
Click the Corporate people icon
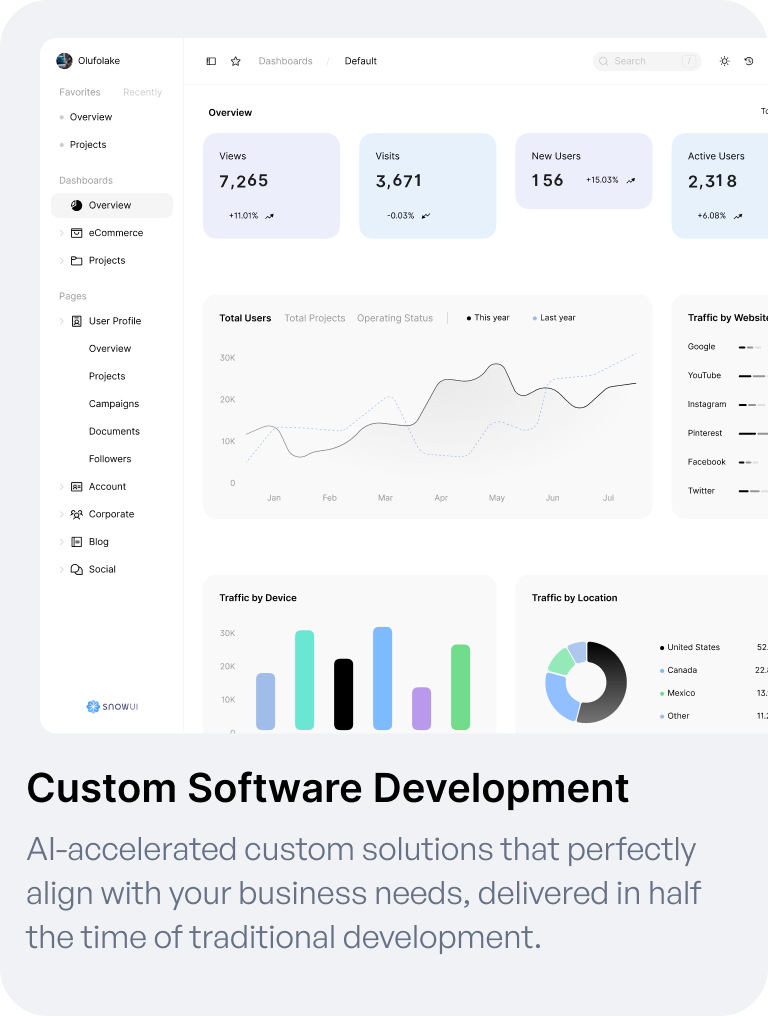pos(76,514)
